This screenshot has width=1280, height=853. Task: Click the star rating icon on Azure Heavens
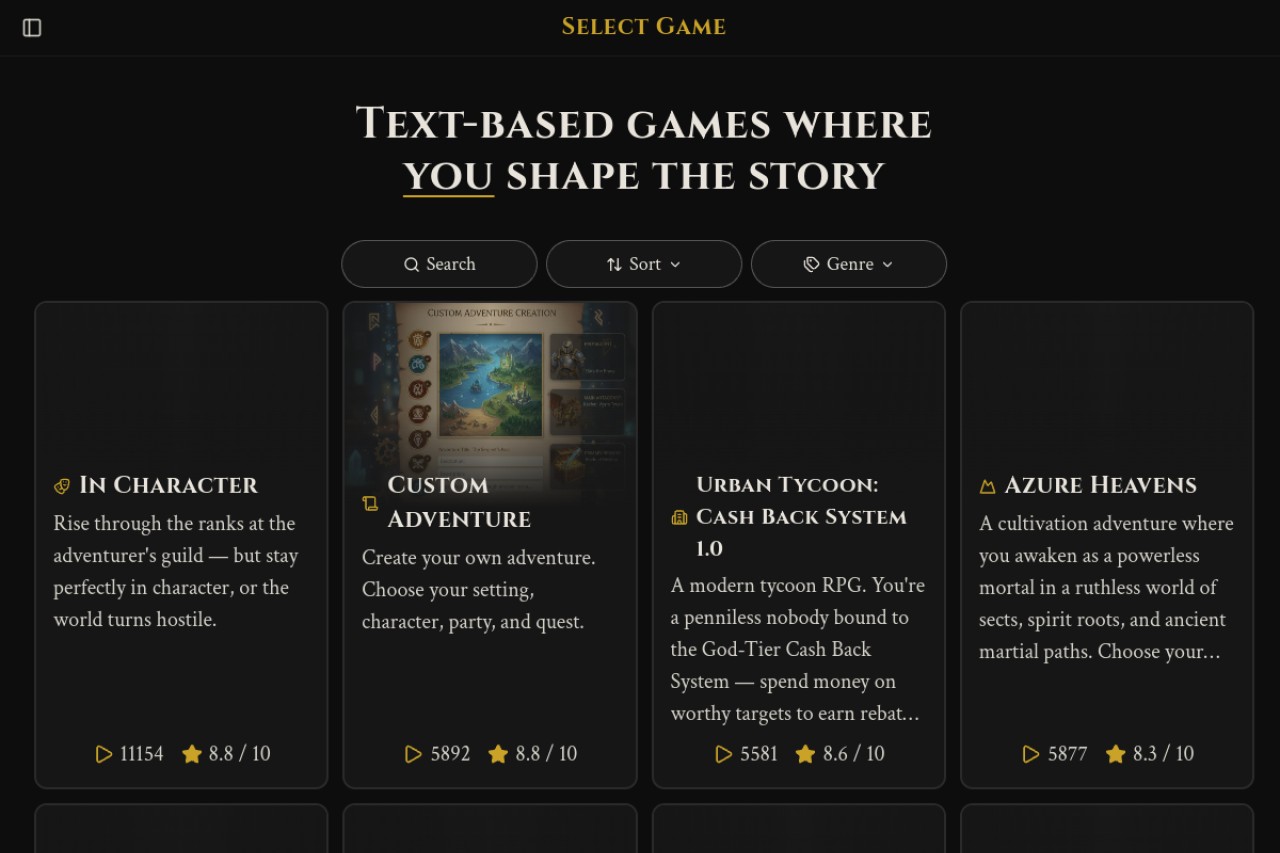(1116, 754)
